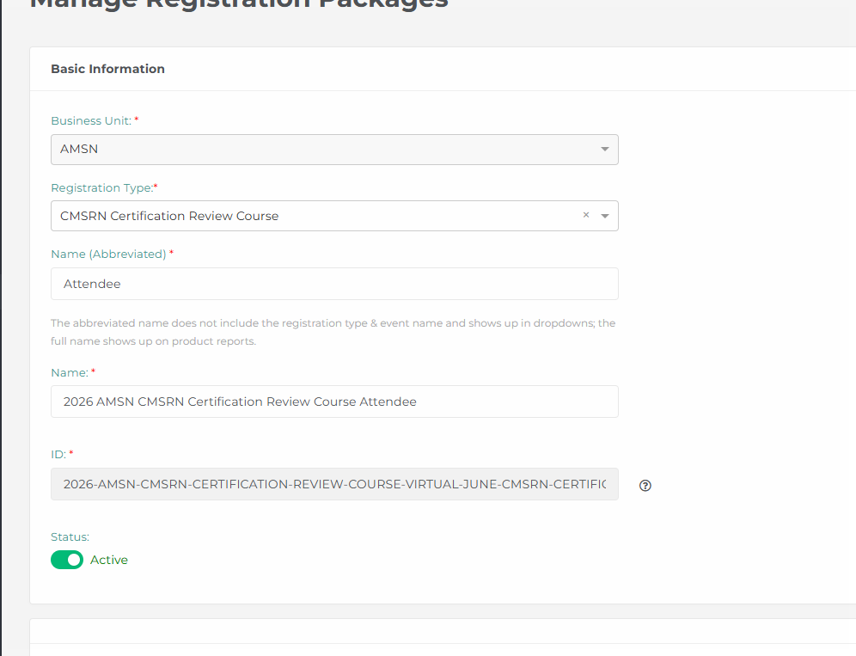Click the Status label

click(70, 537)
